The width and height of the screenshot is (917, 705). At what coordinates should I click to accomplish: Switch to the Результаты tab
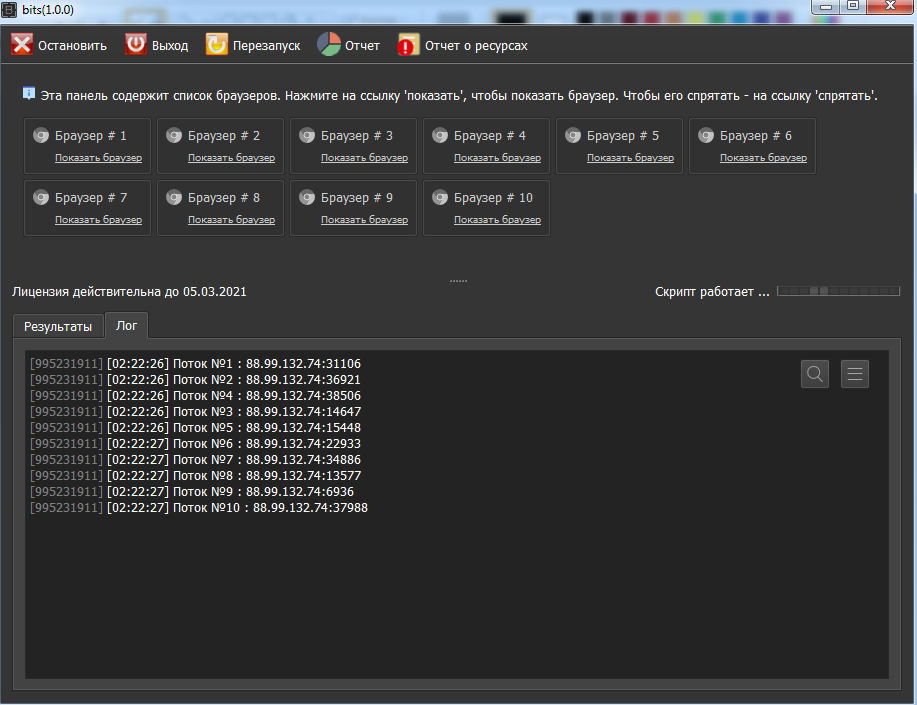tap(58, 326)
